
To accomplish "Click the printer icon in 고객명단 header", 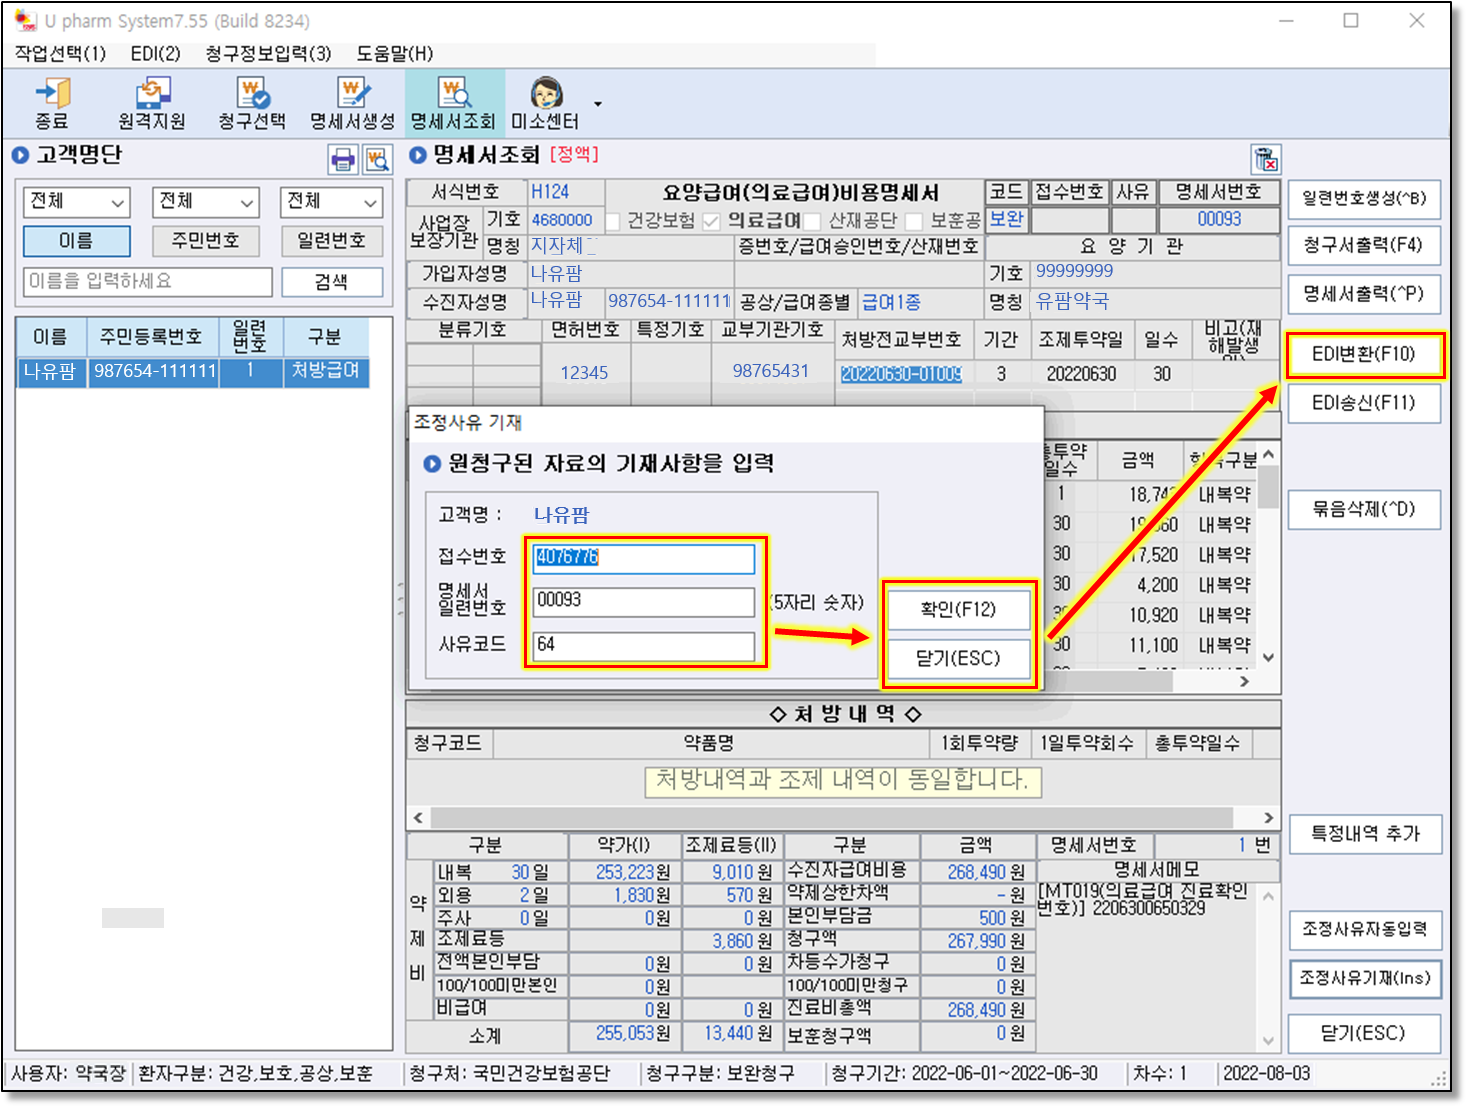I will (x=343, y=159).
